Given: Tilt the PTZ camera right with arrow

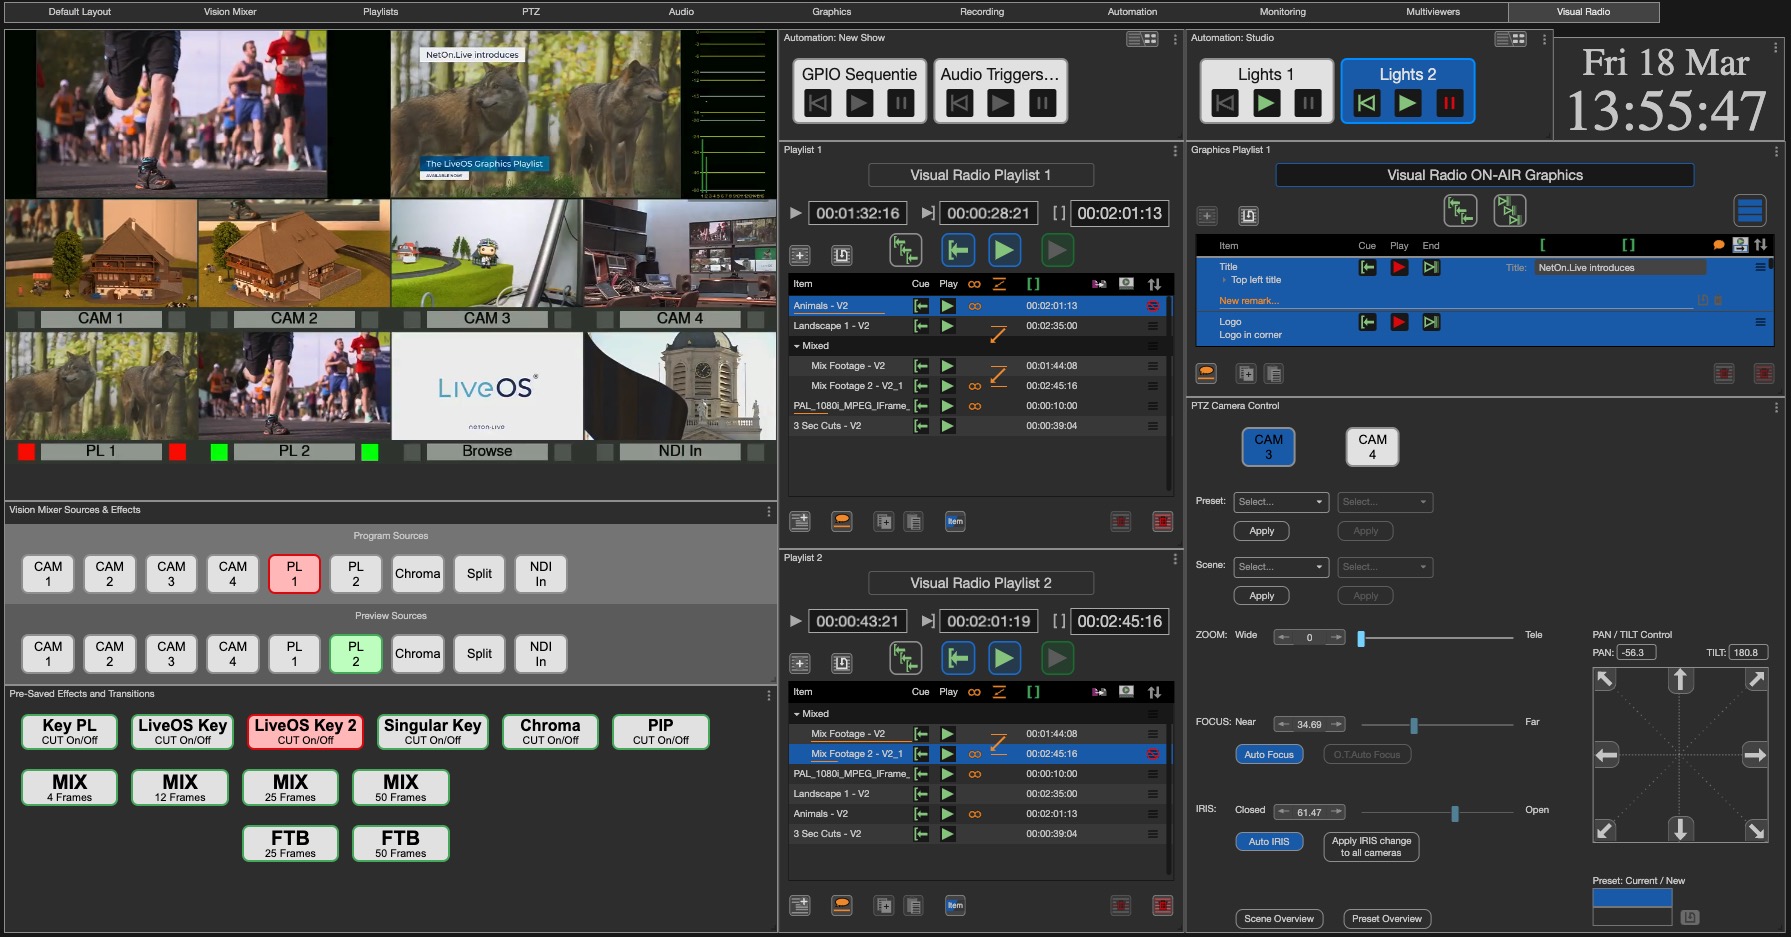Looking at the screenshot, I should click(x=1754, y=755).
